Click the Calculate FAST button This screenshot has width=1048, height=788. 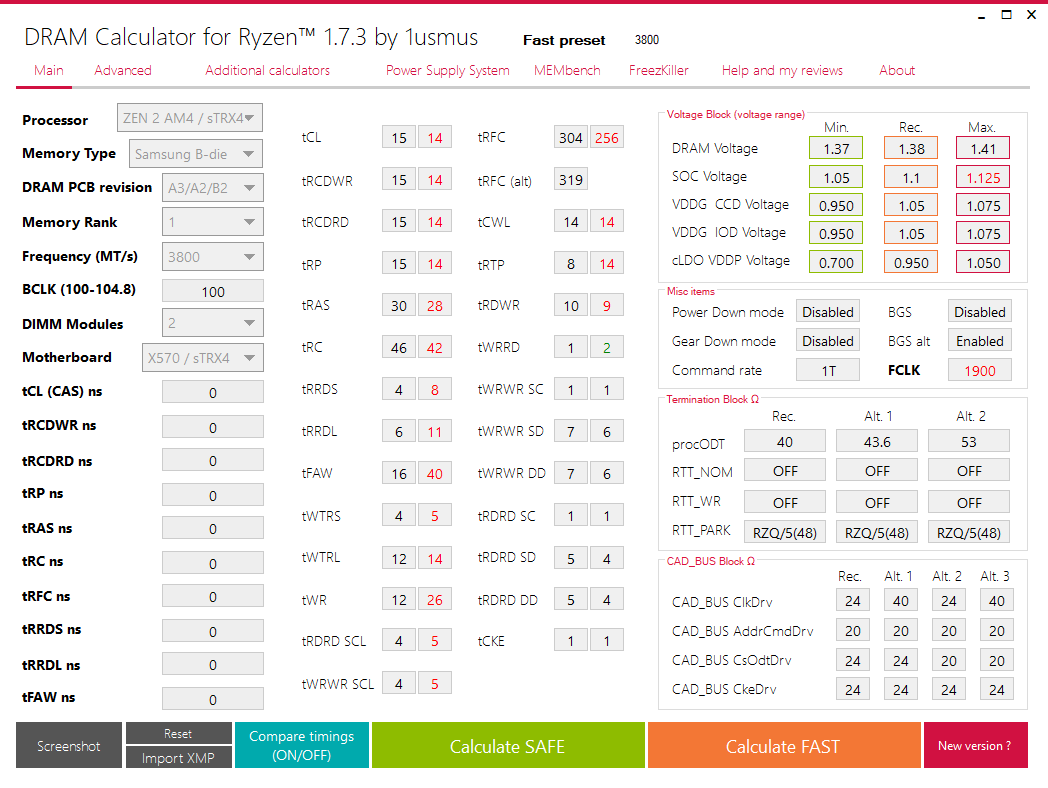pyautogui.click(x=783, y=745)
